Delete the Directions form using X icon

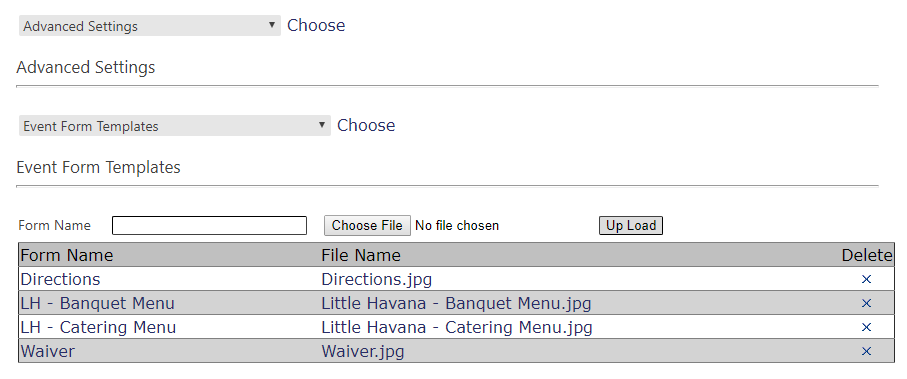866,279
